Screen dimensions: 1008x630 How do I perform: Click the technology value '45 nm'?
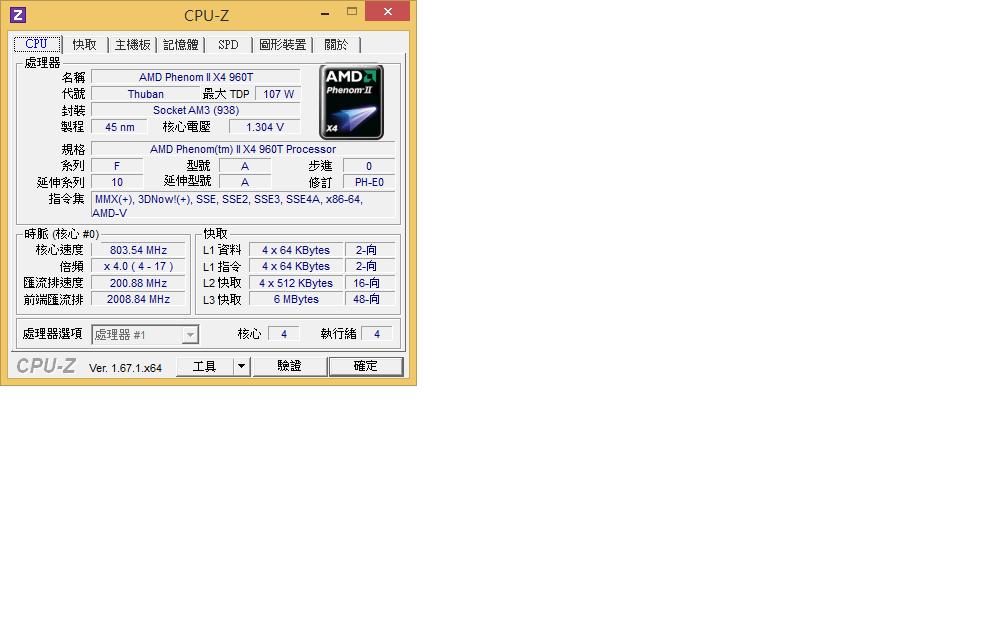coord(120,127)
